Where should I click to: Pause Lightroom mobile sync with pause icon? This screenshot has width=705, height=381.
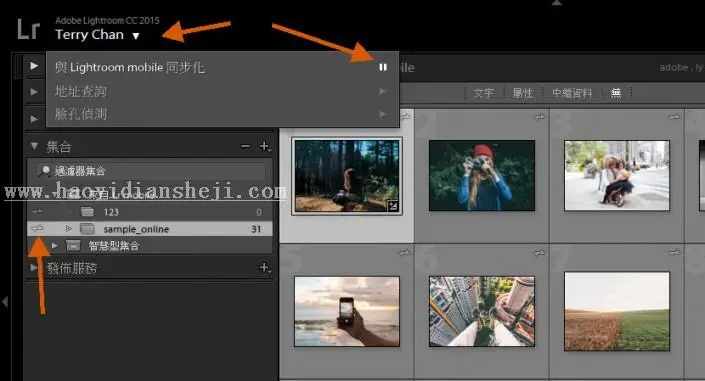coord(383,67)
